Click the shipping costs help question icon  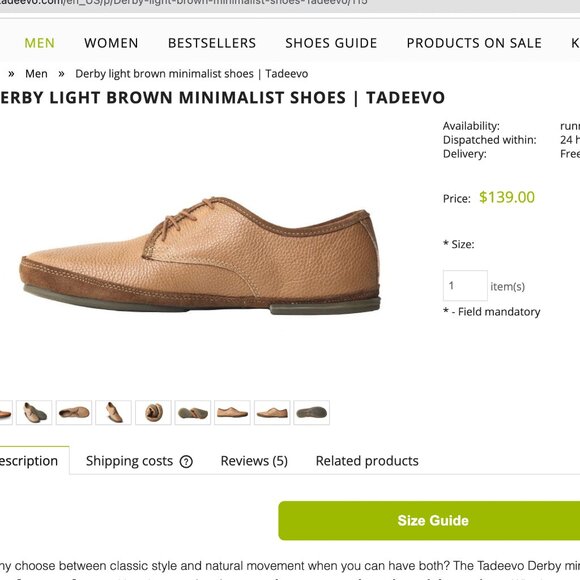click(x=186, y=462)
